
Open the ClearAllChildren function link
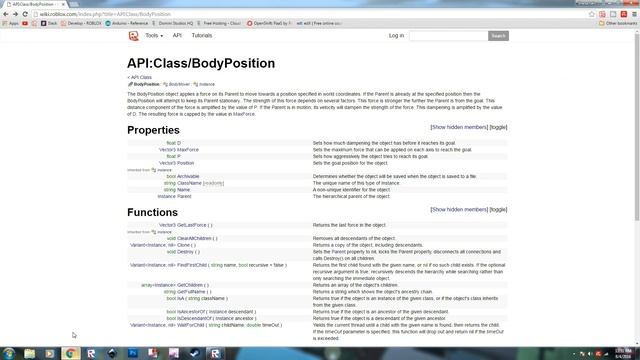[x=194, y=238]
